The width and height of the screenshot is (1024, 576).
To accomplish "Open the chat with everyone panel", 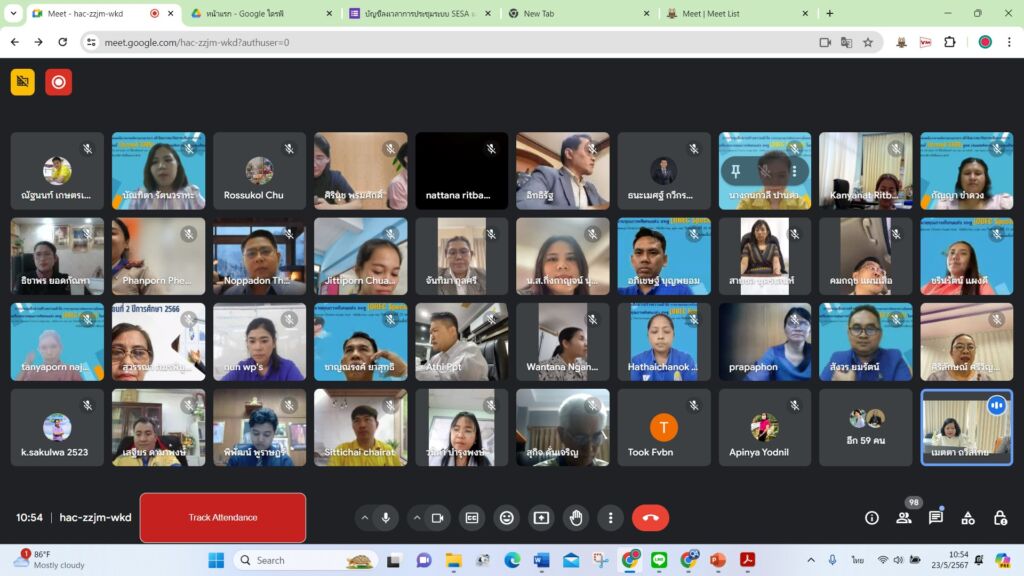I will [936, 518].
